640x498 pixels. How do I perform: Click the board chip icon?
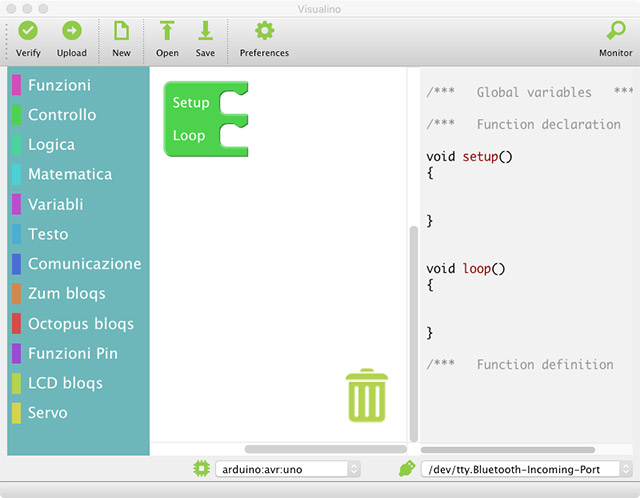(x=201, y=468)
